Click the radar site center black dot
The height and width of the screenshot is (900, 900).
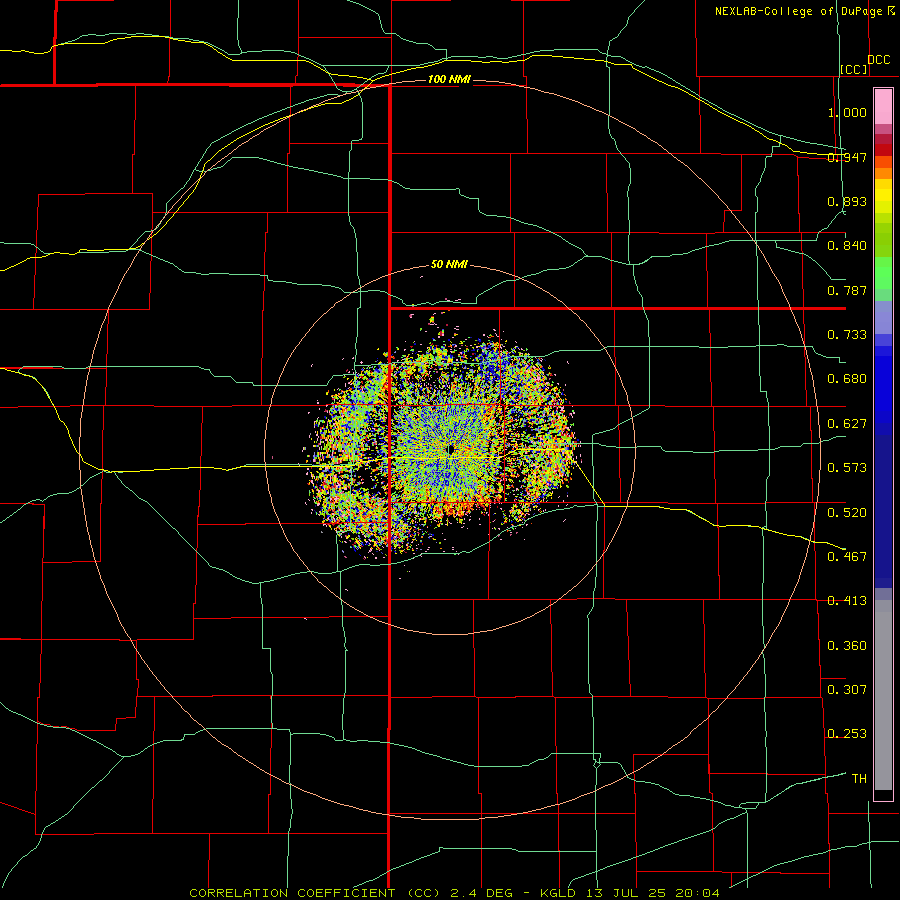451,449
